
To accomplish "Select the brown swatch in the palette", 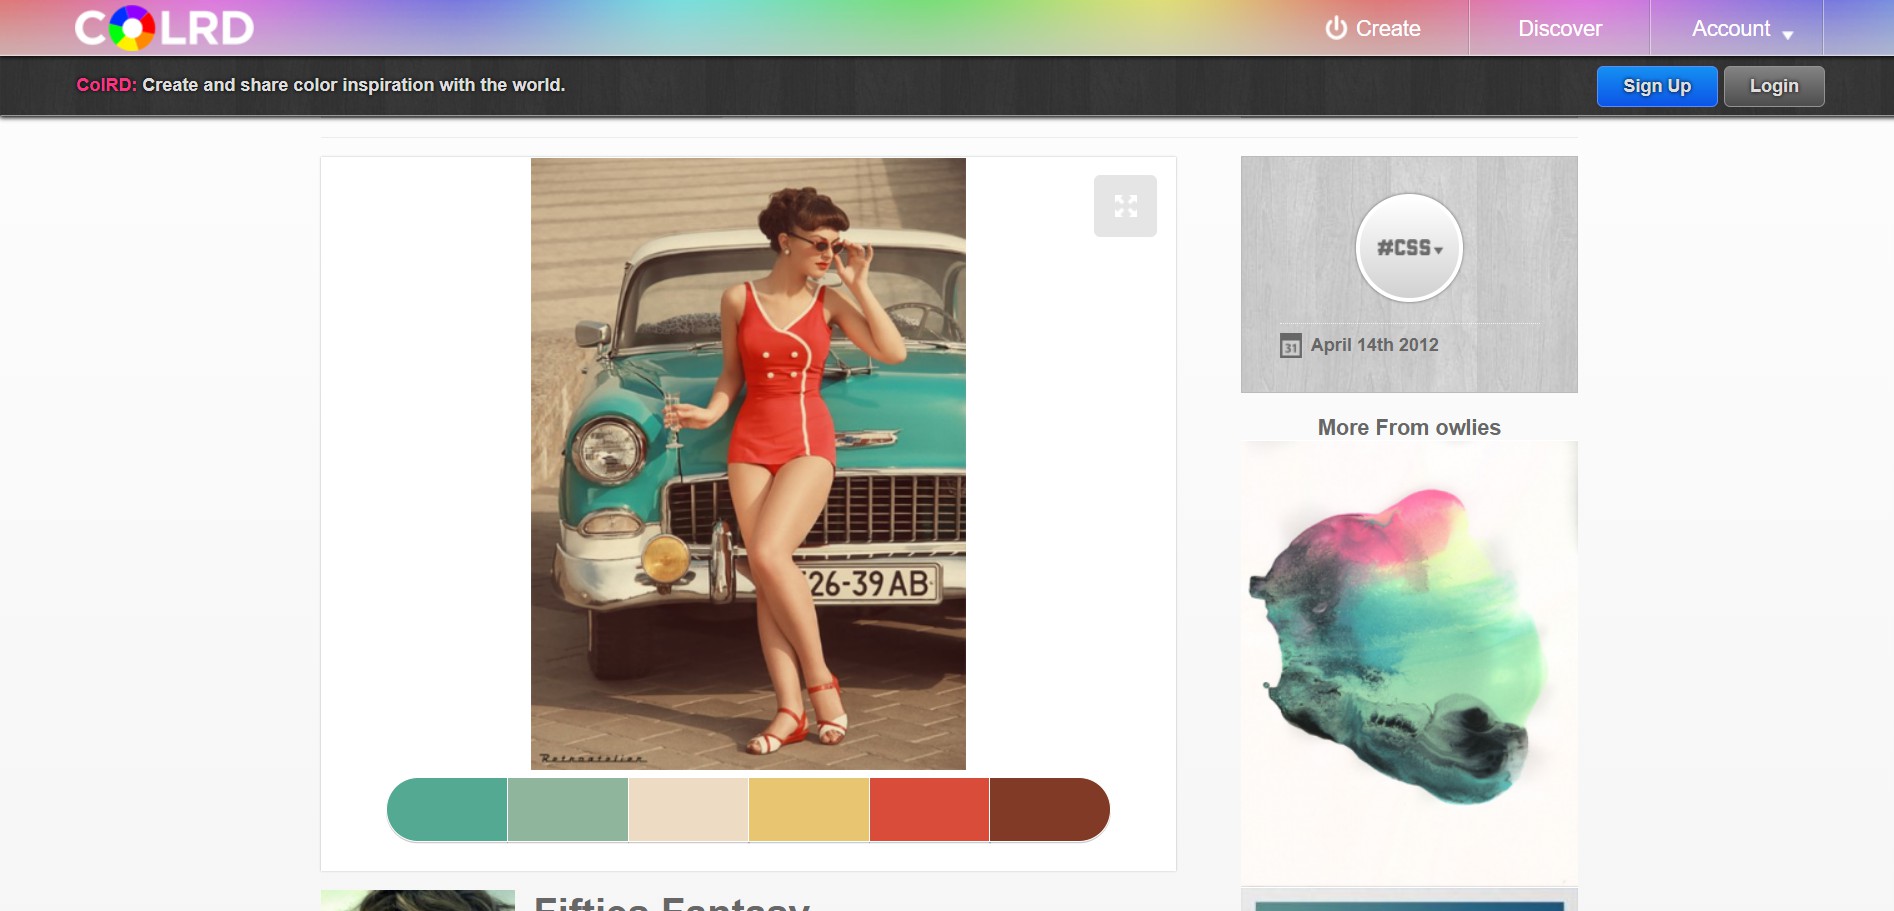I will (1048, 810).
